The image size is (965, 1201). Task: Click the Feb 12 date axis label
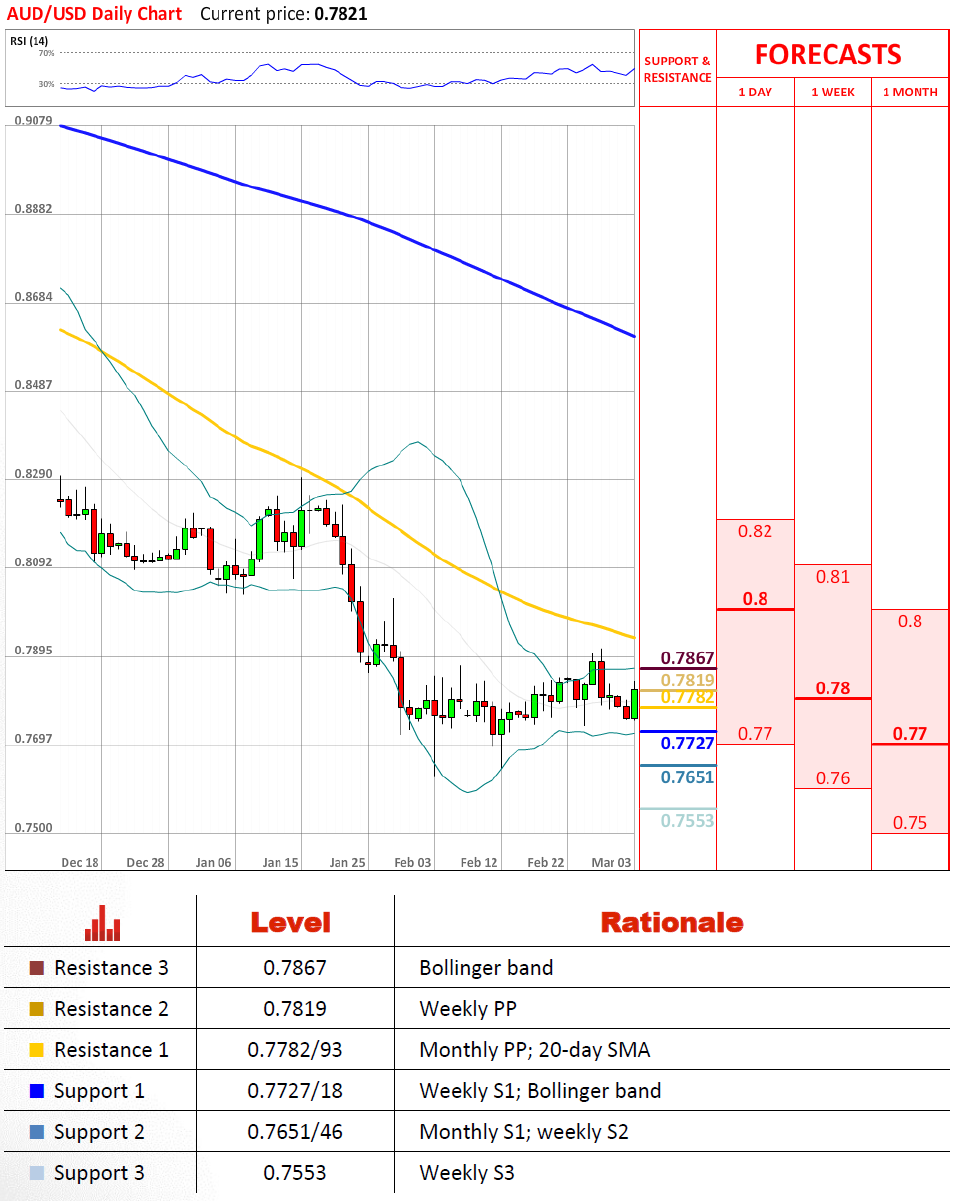pos(479,862)
